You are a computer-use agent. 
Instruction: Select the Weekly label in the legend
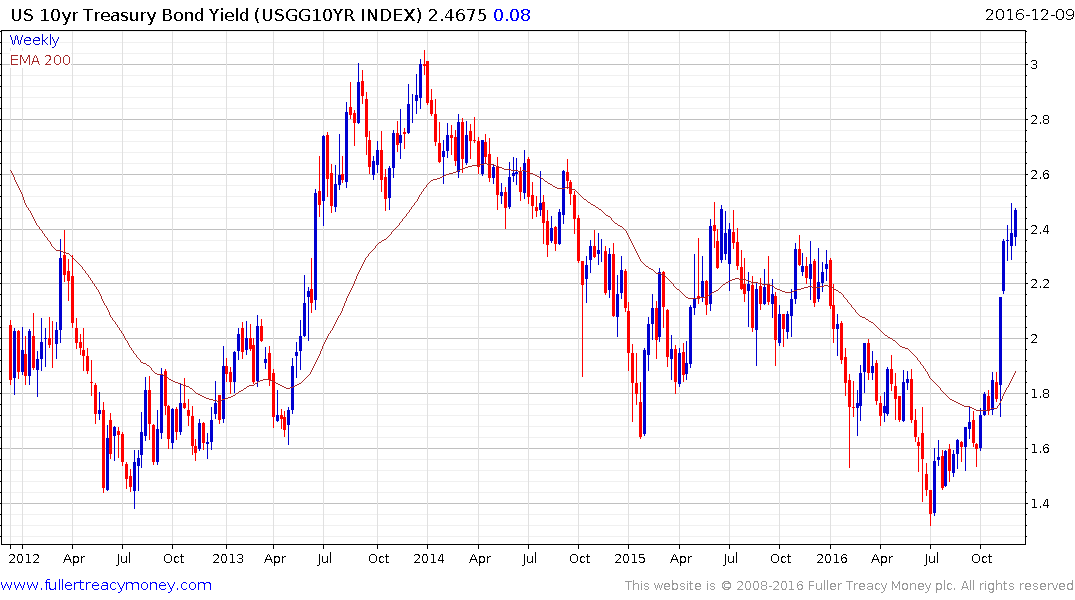pos(34,40)
